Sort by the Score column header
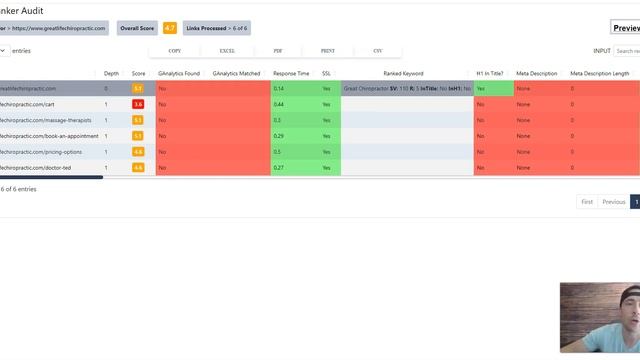 pos(138,73)
